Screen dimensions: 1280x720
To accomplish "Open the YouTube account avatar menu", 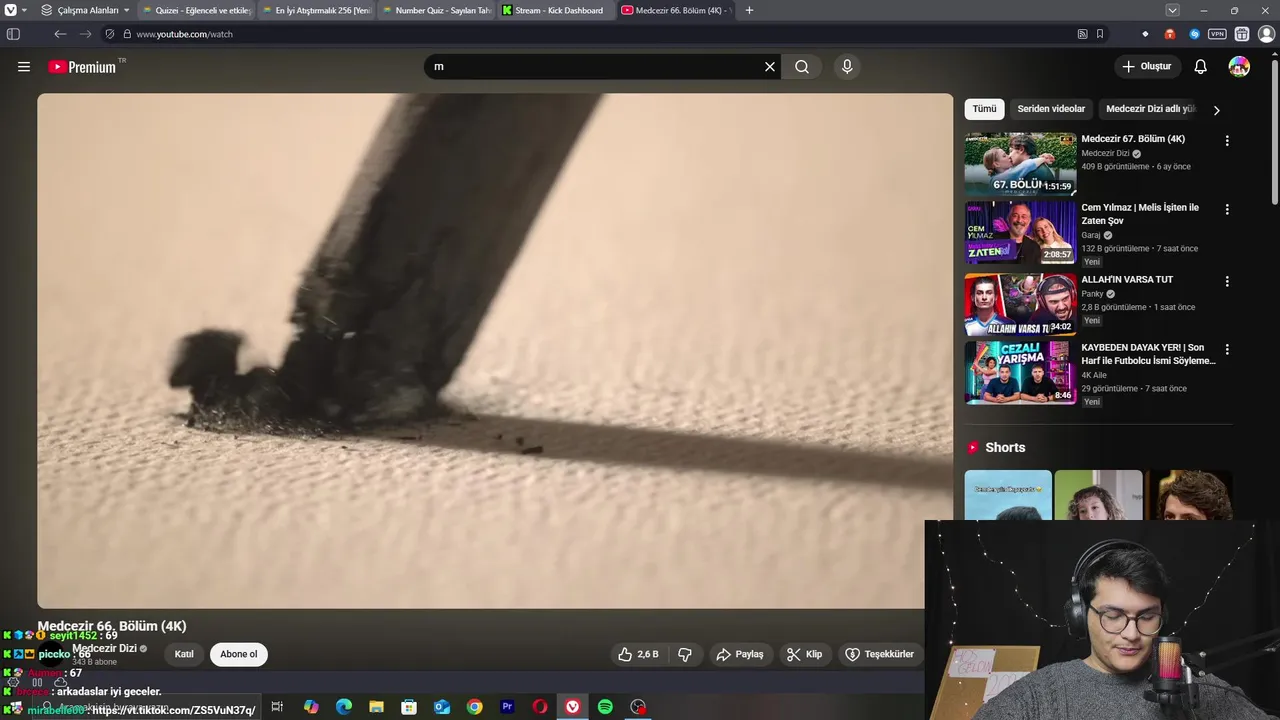I will click(1239, 67).
